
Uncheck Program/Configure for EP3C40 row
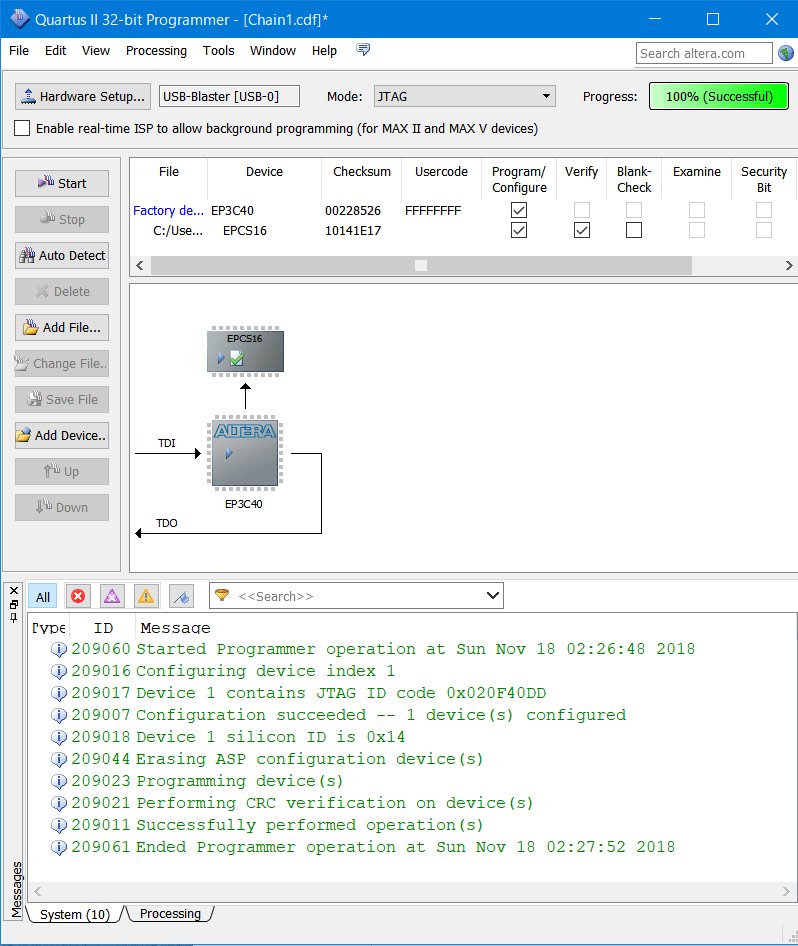click(519, 210)
